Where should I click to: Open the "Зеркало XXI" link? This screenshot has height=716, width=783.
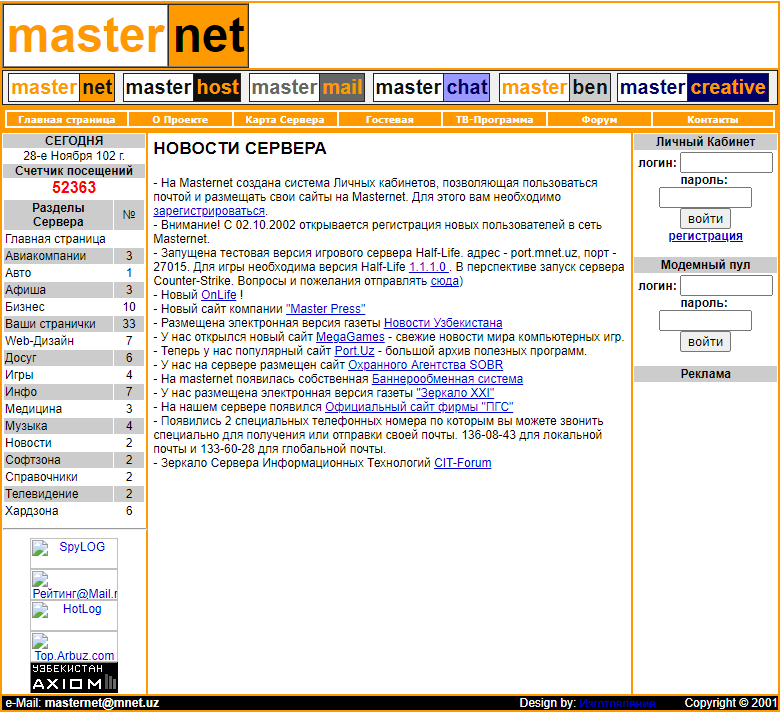(x=455, y=393)
